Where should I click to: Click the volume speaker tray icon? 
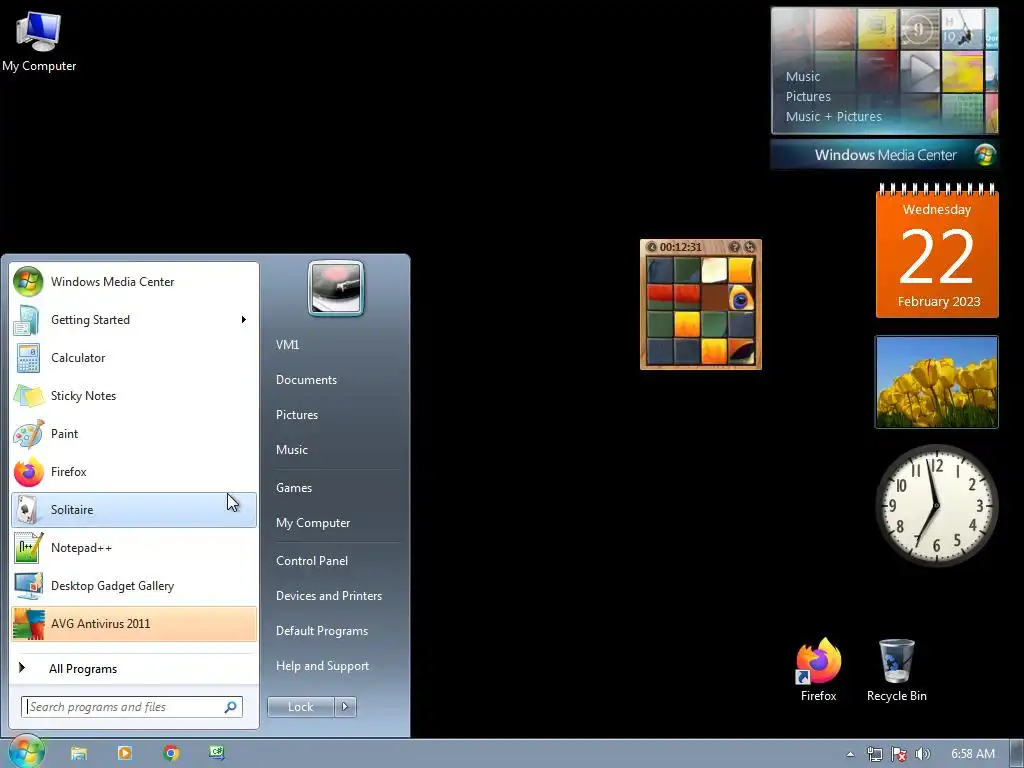point(922,754)
